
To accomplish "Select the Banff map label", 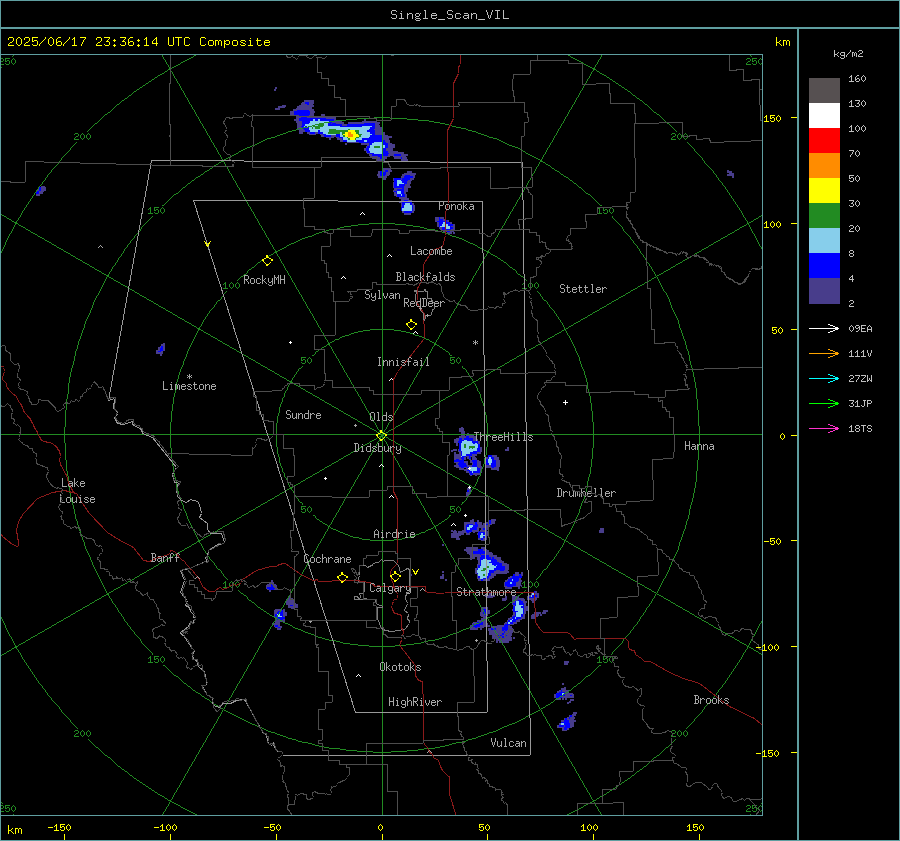I will 165,558.
